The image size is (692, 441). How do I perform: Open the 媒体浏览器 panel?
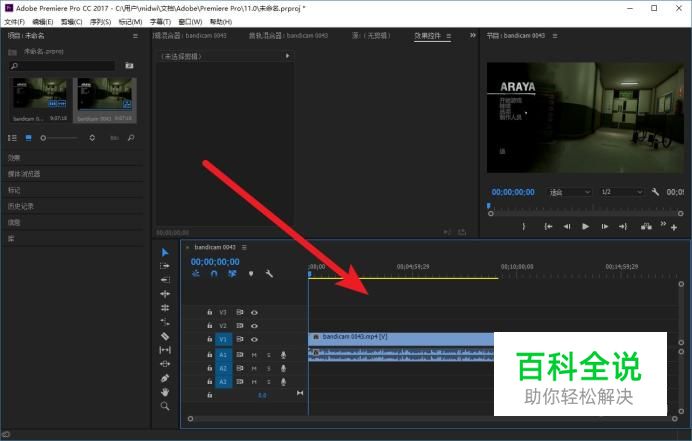24,174
